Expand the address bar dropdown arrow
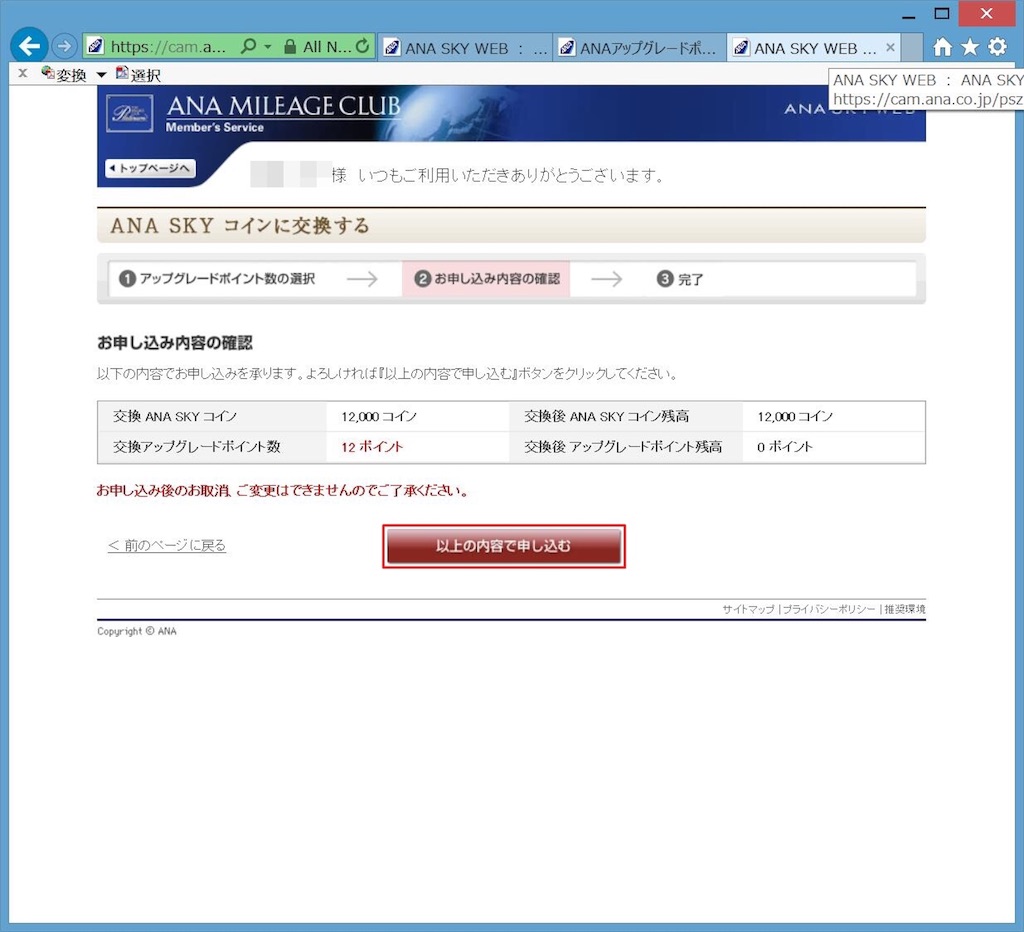This screenshot has width=1024, height=932. (x=268, y=47)
